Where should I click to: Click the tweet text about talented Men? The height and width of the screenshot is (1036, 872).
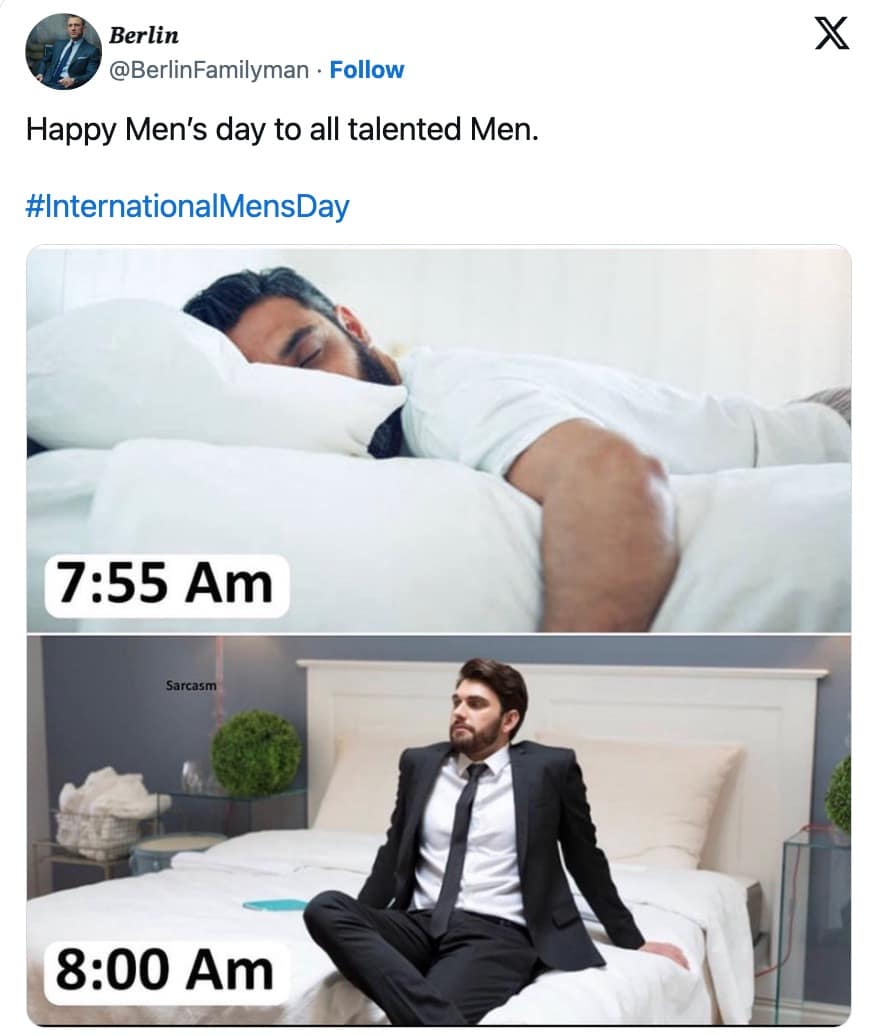[x=282, y=129]
